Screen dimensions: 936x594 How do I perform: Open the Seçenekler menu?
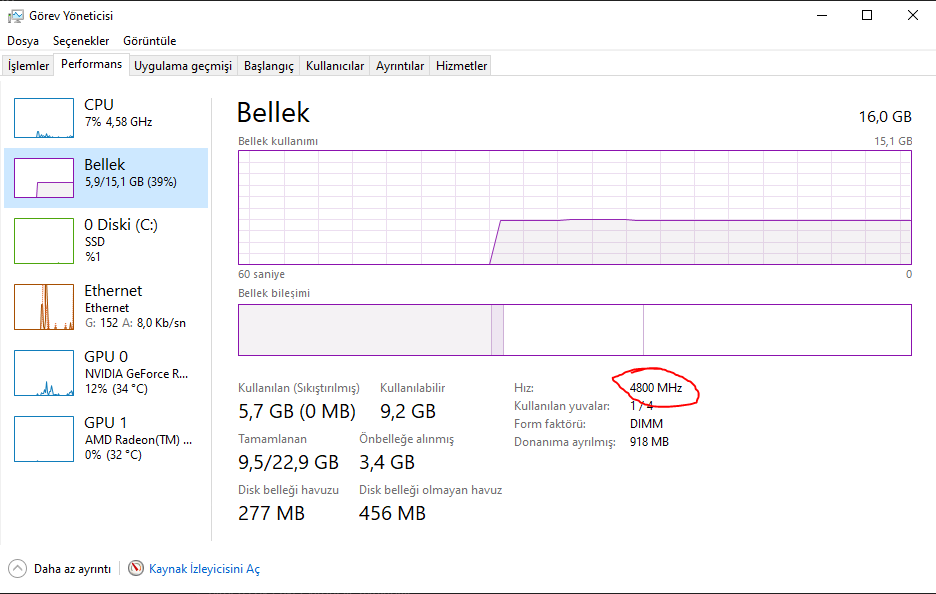pyautogui.click(x=81, y=41)
